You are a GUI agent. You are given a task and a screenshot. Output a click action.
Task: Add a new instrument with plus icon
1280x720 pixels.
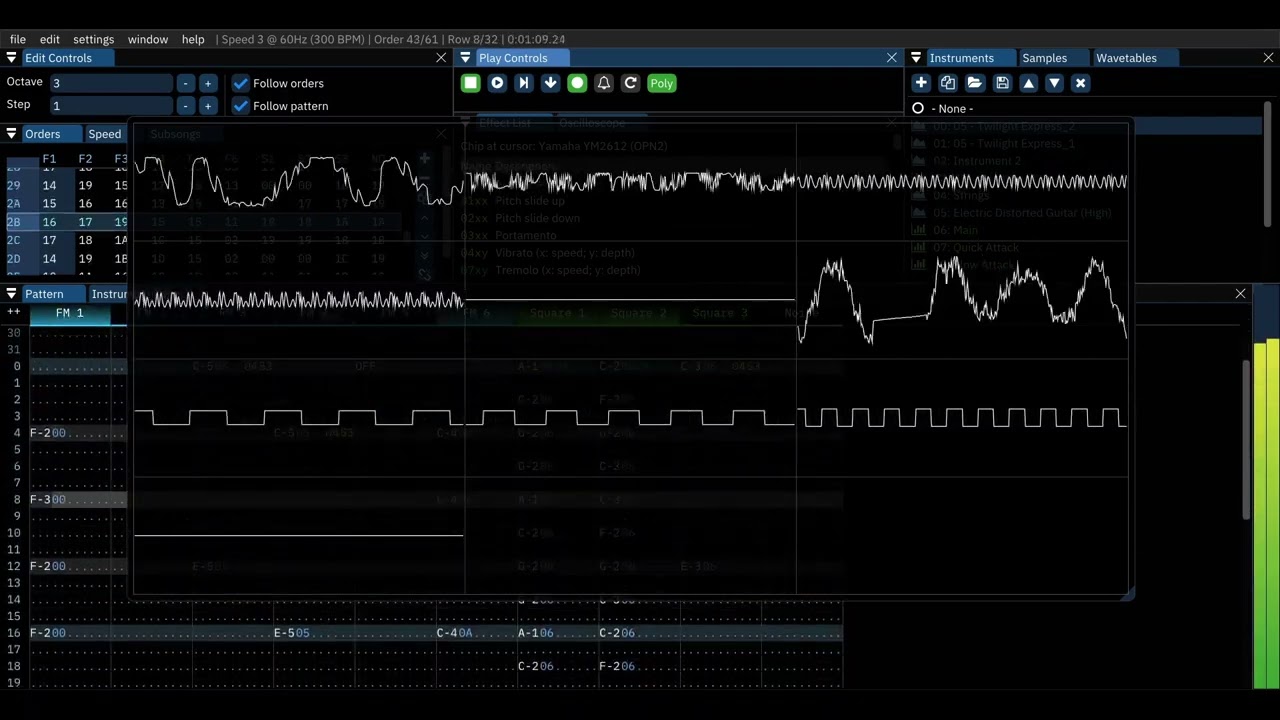tap(921, 83)
